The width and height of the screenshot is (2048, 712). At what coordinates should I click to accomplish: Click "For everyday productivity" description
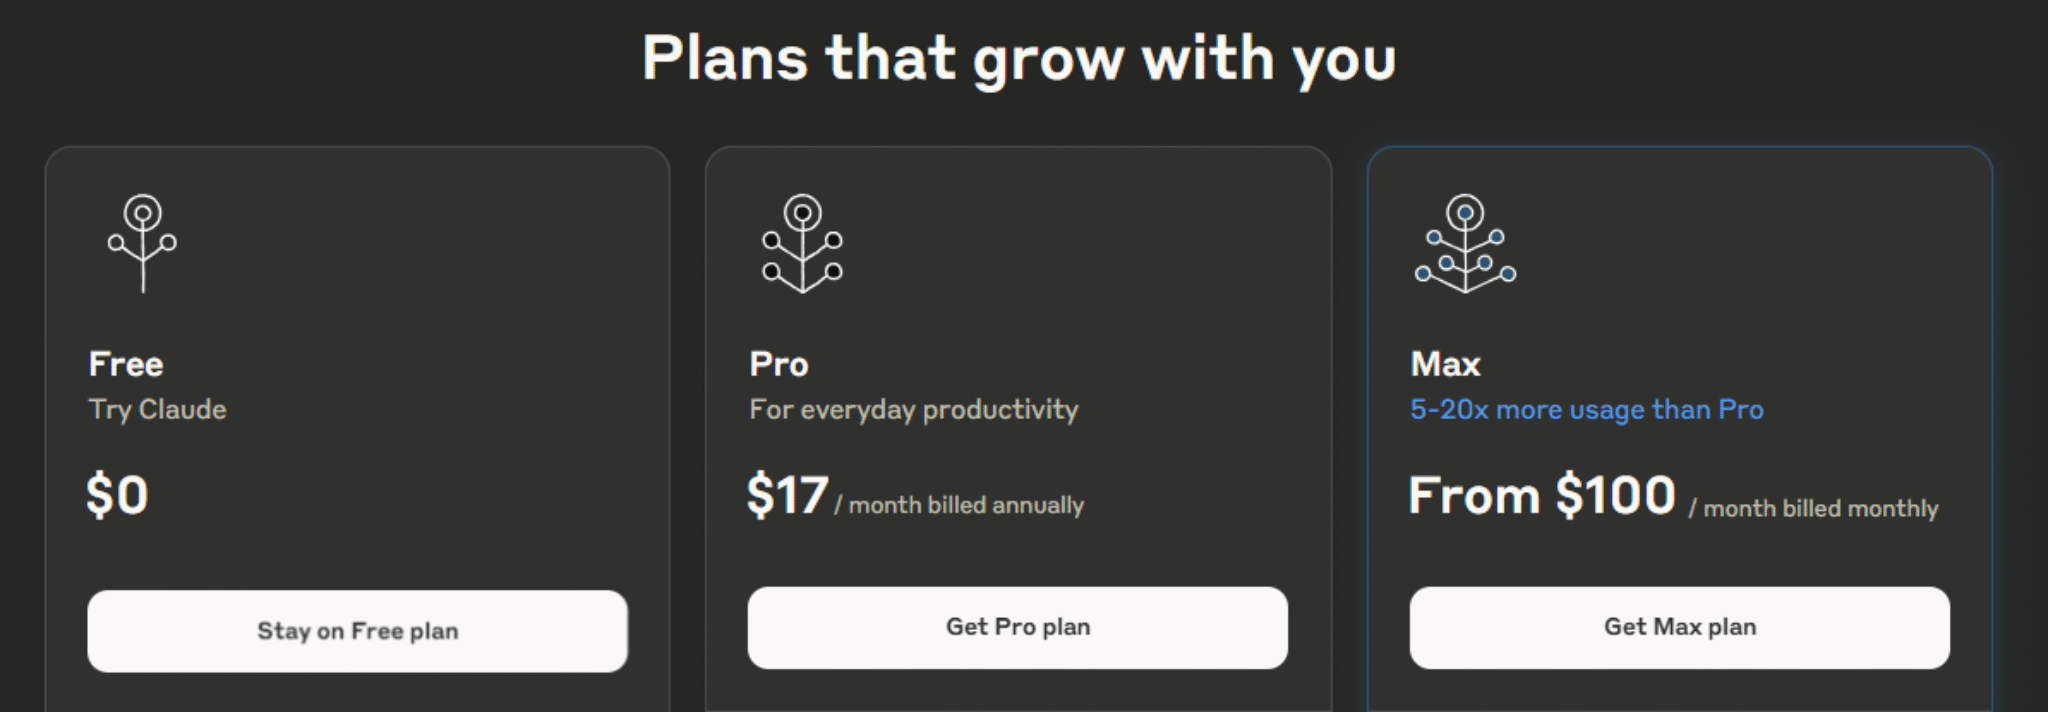(914, 410)
